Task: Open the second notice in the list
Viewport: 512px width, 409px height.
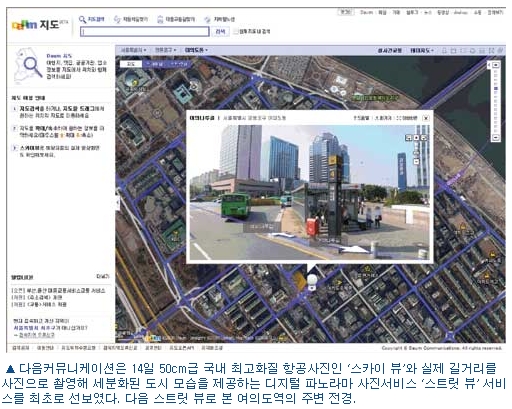Action: click(37, 297)
